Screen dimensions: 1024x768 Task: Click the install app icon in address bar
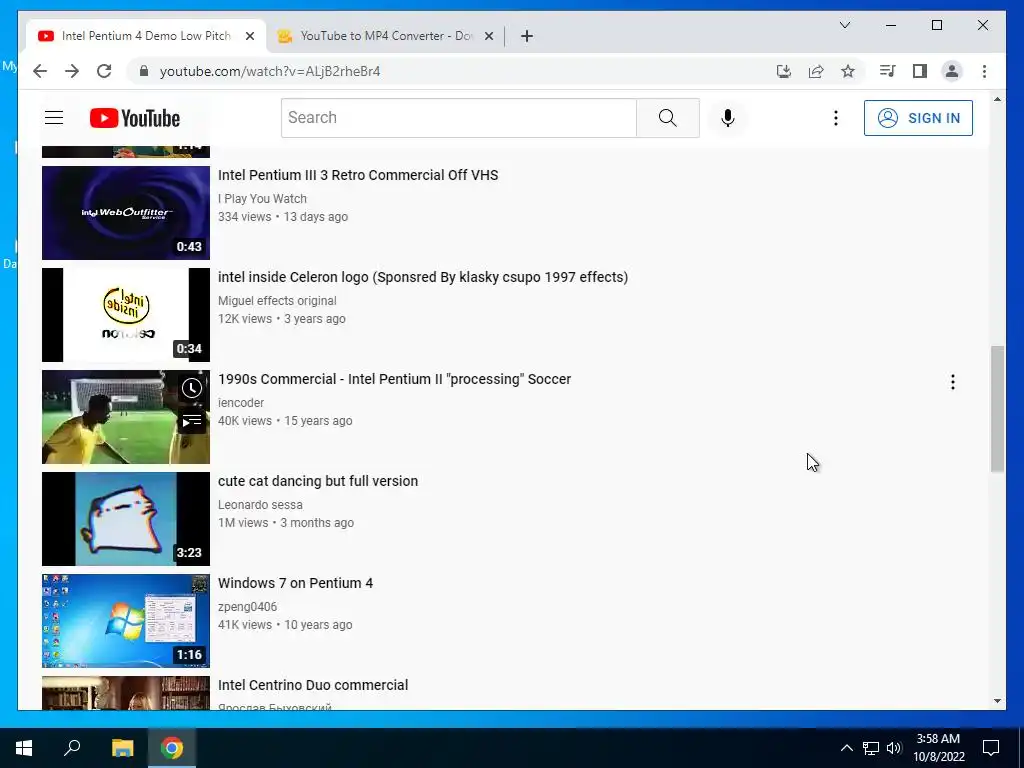(x=784, y=71)
